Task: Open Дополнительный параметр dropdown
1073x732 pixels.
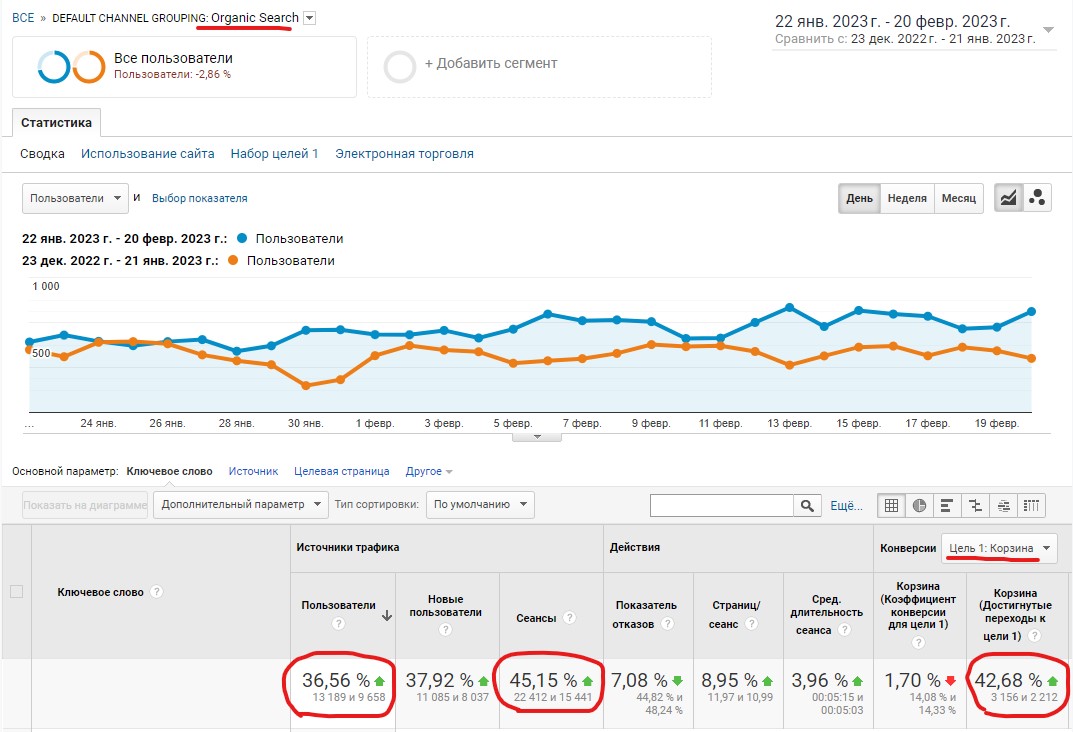Action: click(241, 505)
